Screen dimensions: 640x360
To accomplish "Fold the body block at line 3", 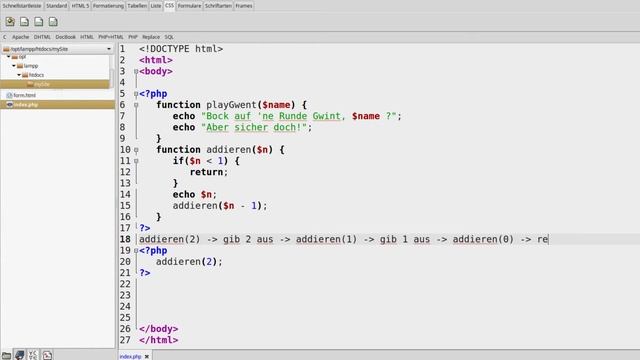I will [x=136, y=71].
